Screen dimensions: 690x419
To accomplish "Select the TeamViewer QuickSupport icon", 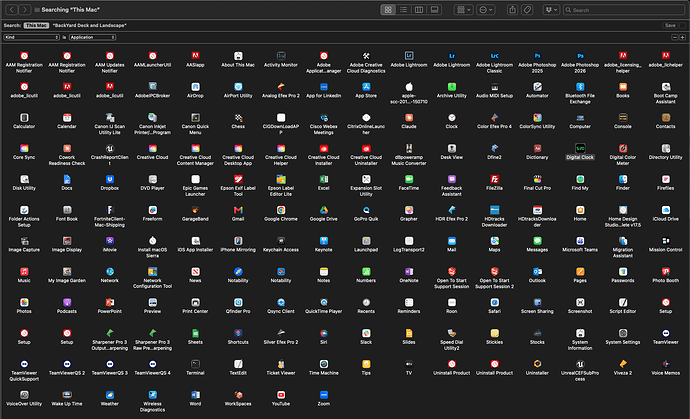I will tap(24, 364).
